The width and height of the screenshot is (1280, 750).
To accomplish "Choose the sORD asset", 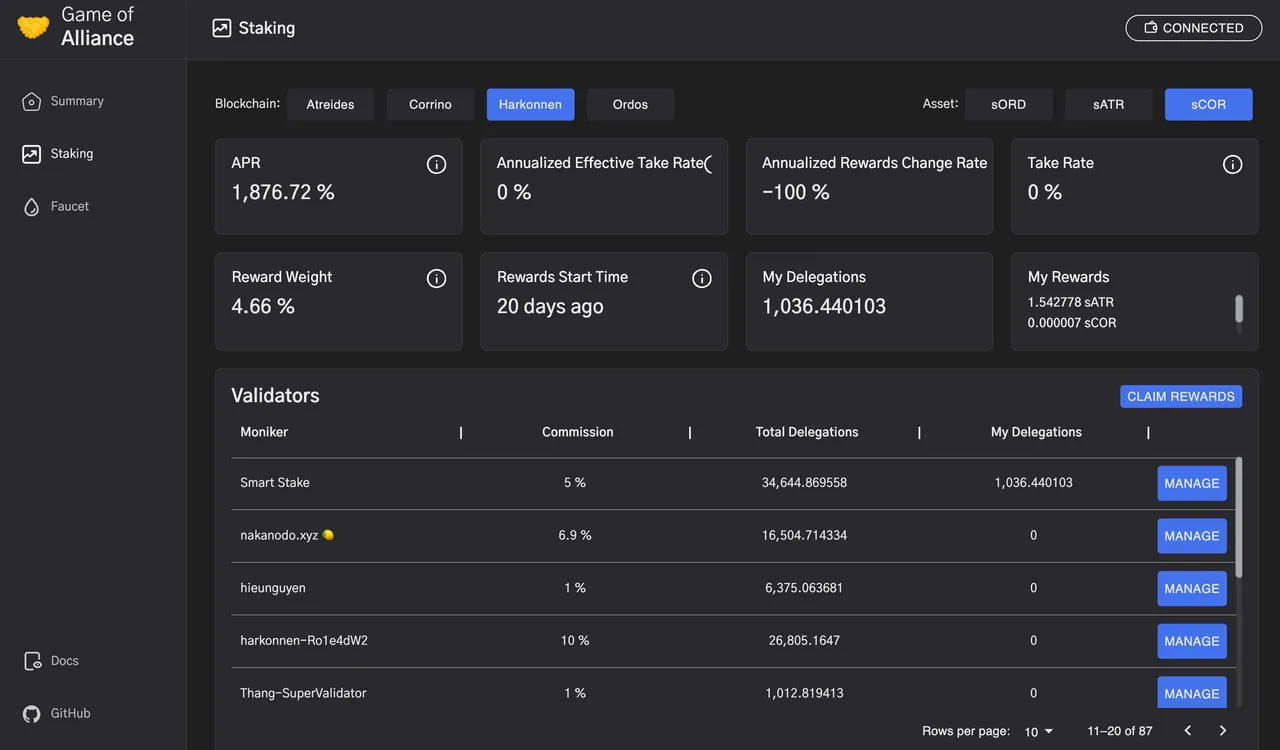I will click(x=1008, y=104).
